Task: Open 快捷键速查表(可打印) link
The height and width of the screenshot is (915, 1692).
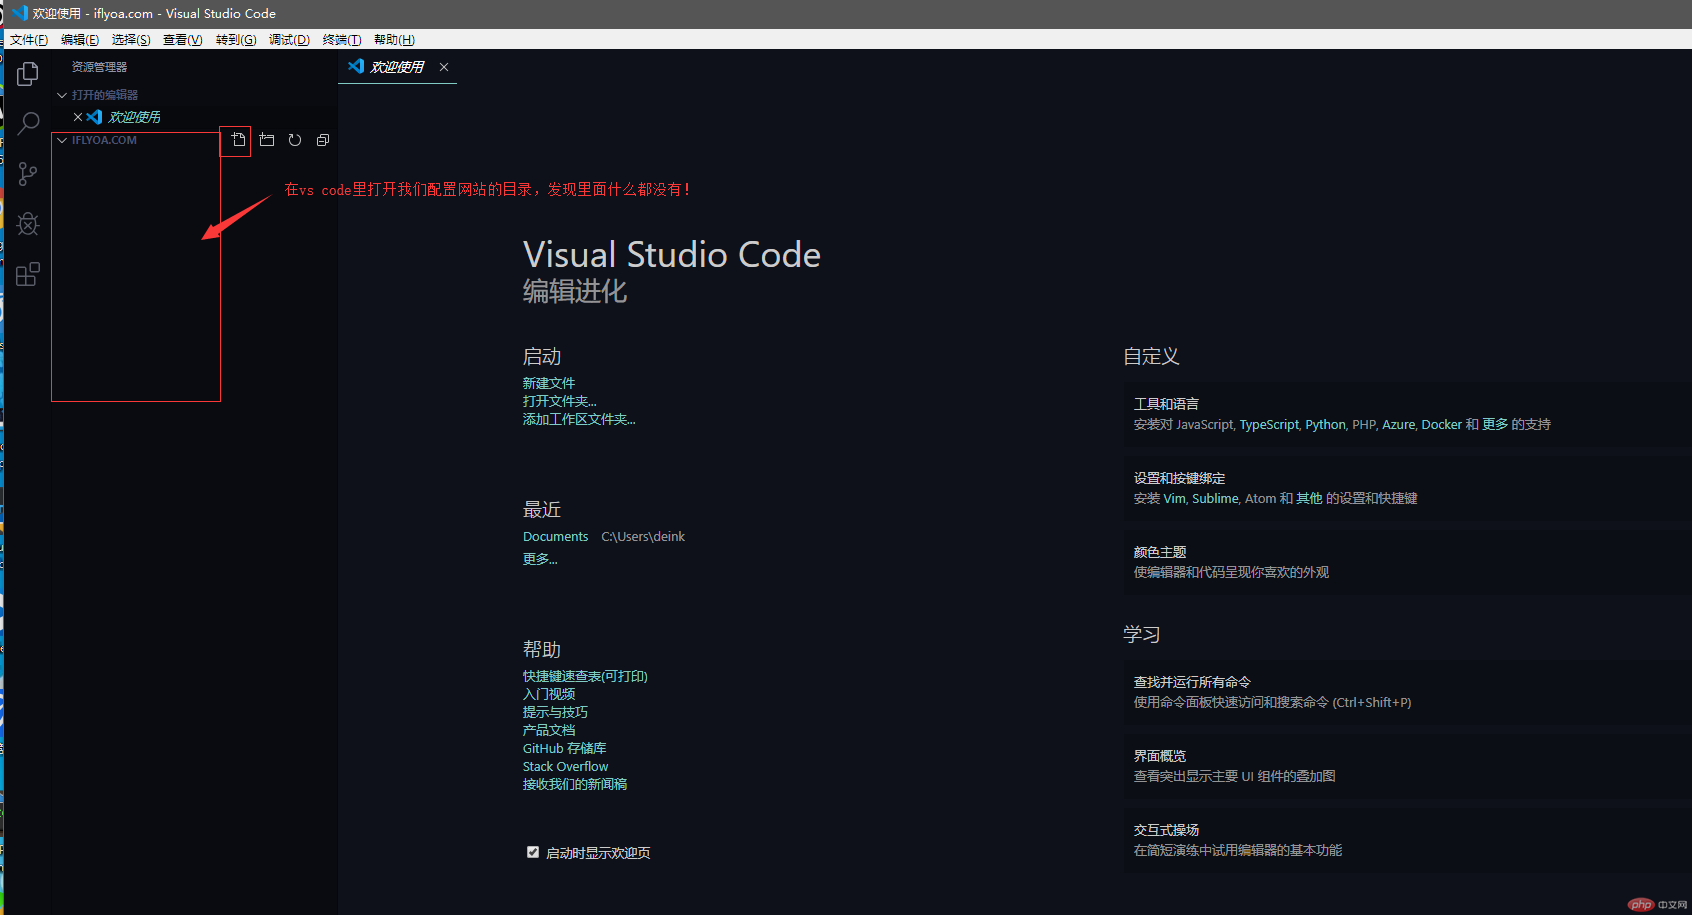Action: coord(585,676)
